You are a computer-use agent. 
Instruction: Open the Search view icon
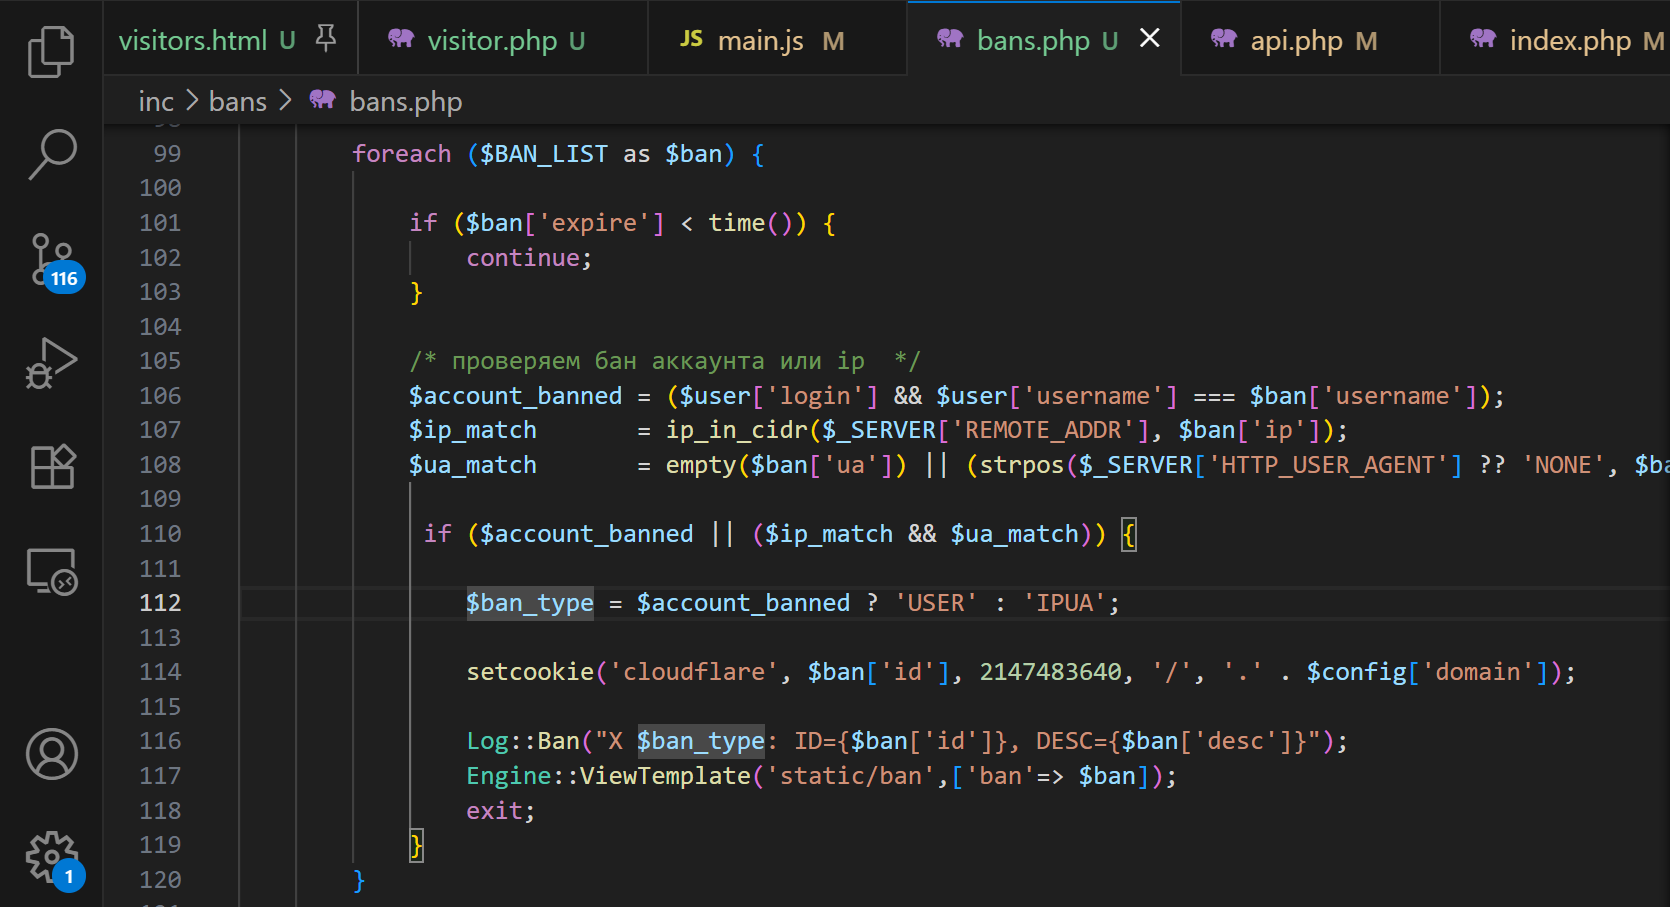tap(51, 155)
